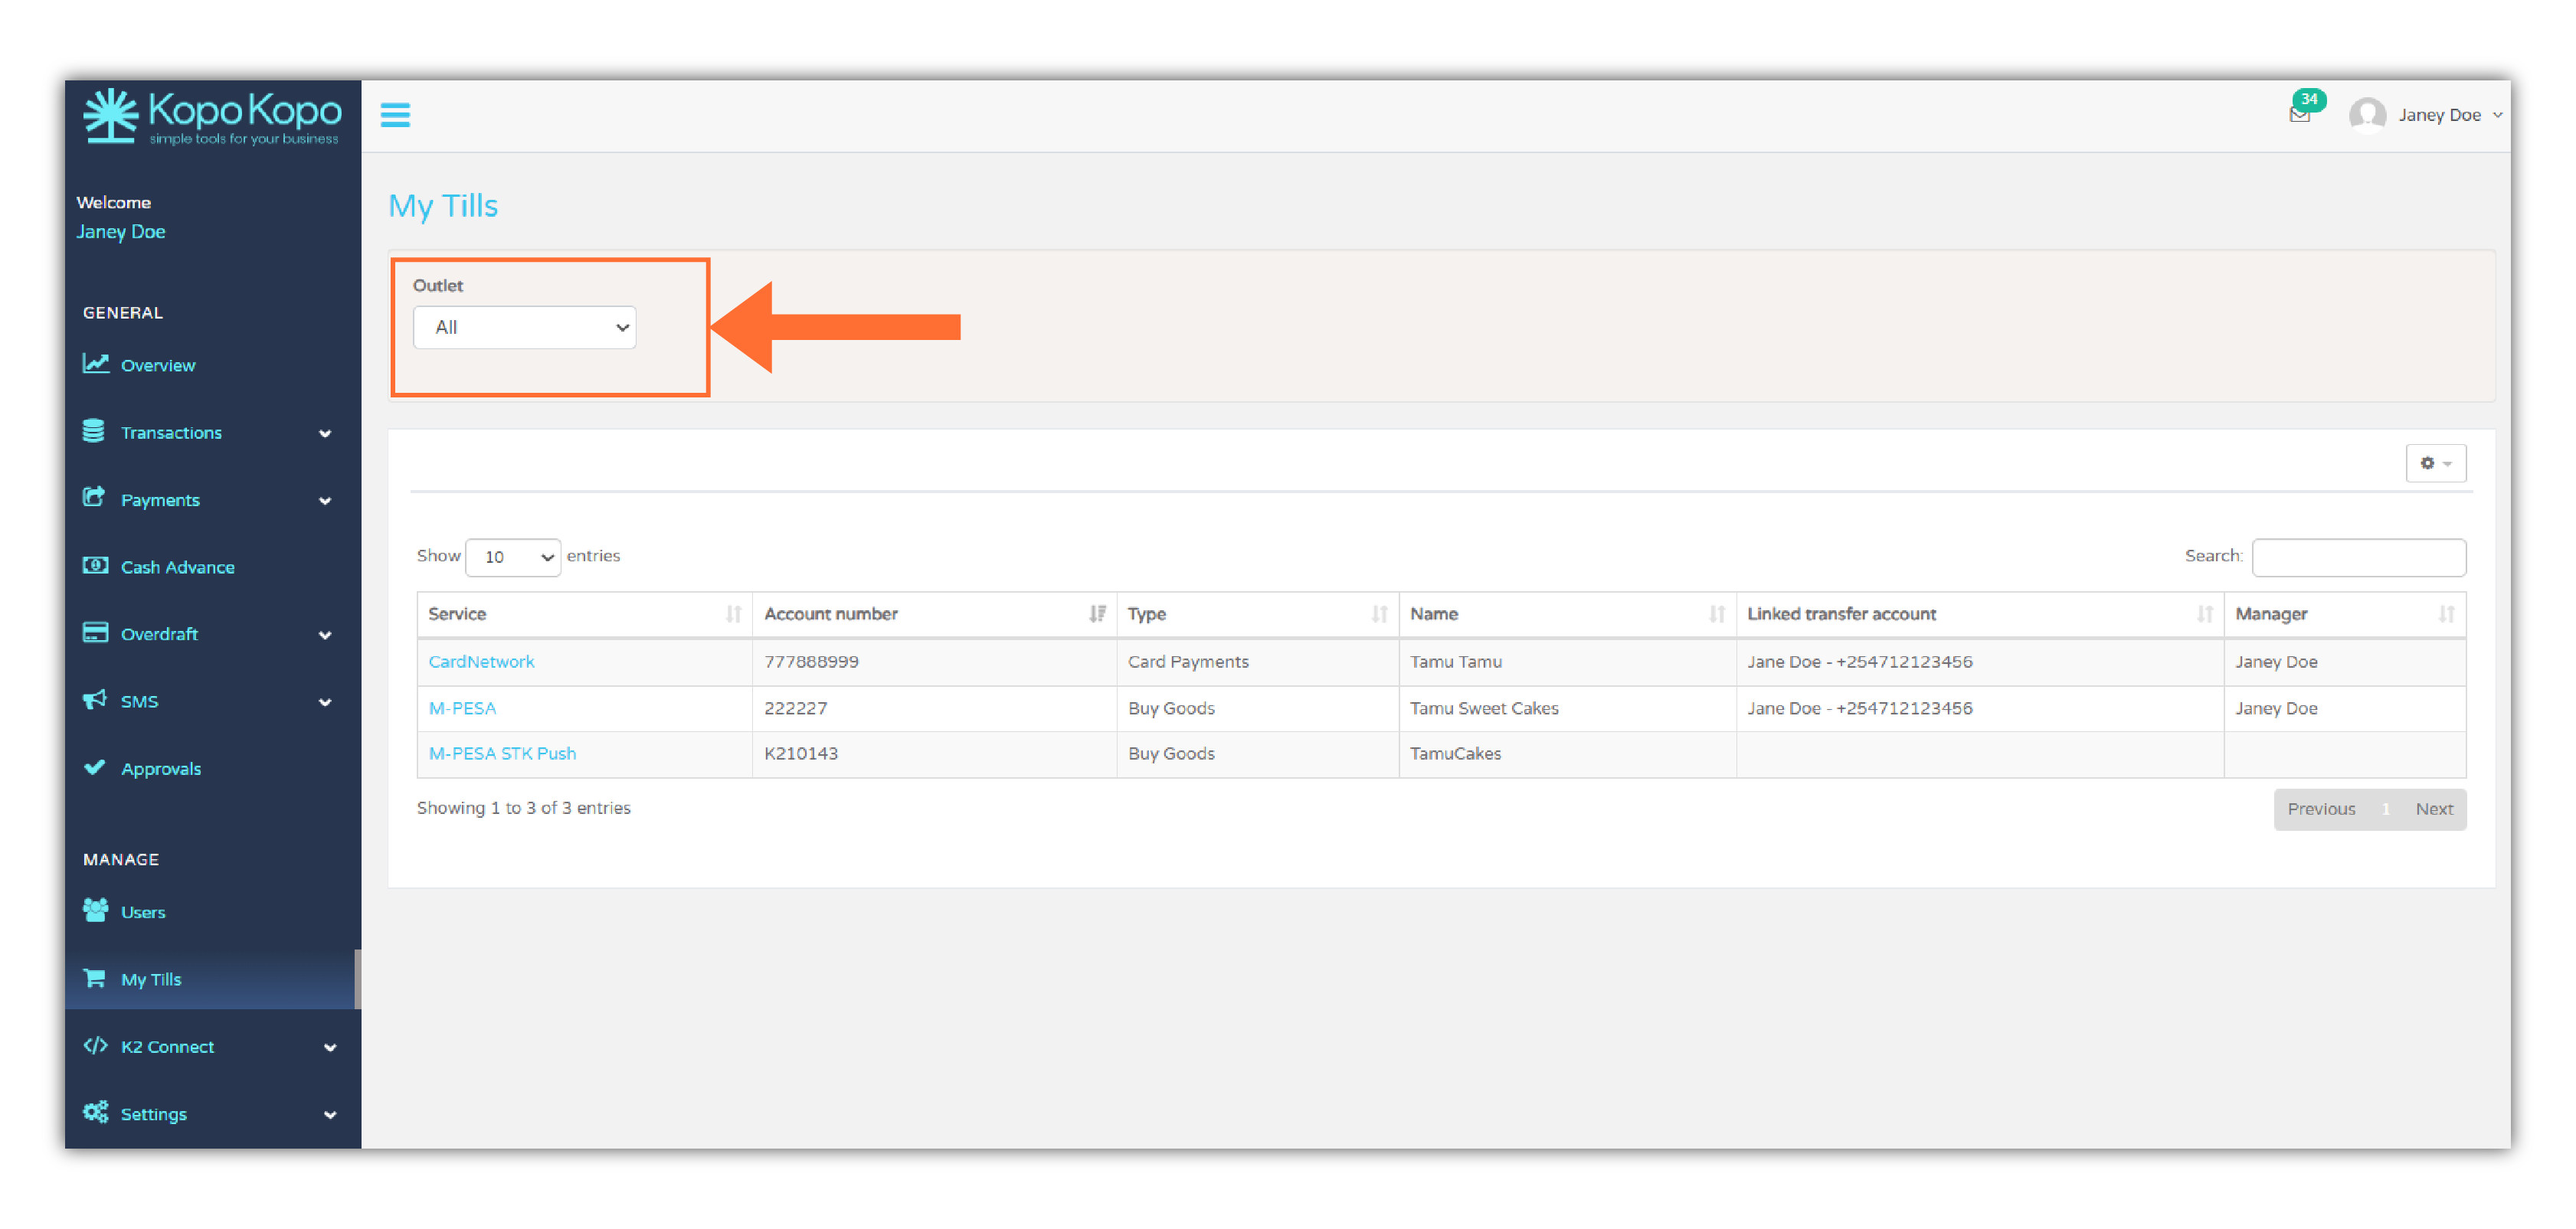The image size is (2576, 1229).
Task: Open the M-PESA STK Push link
Action: [502, 754]
